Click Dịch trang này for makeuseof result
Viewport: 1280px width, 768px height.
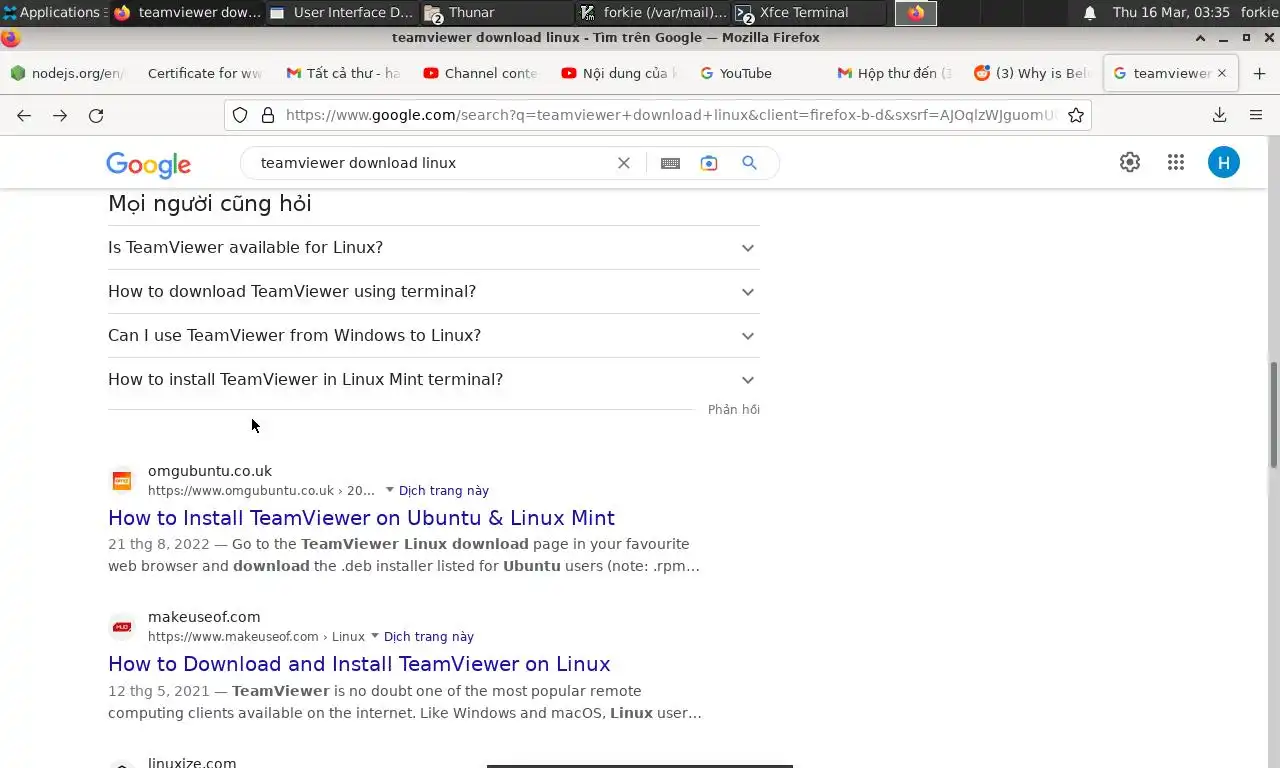coord(429,637)
